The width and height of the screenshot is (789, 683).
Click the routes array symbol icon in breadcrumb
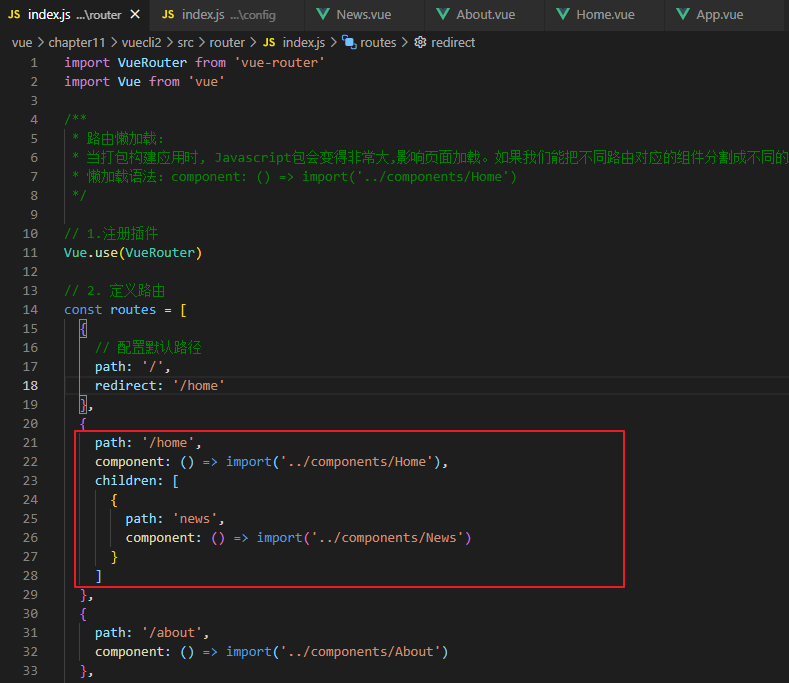click(x=349, y=42)
